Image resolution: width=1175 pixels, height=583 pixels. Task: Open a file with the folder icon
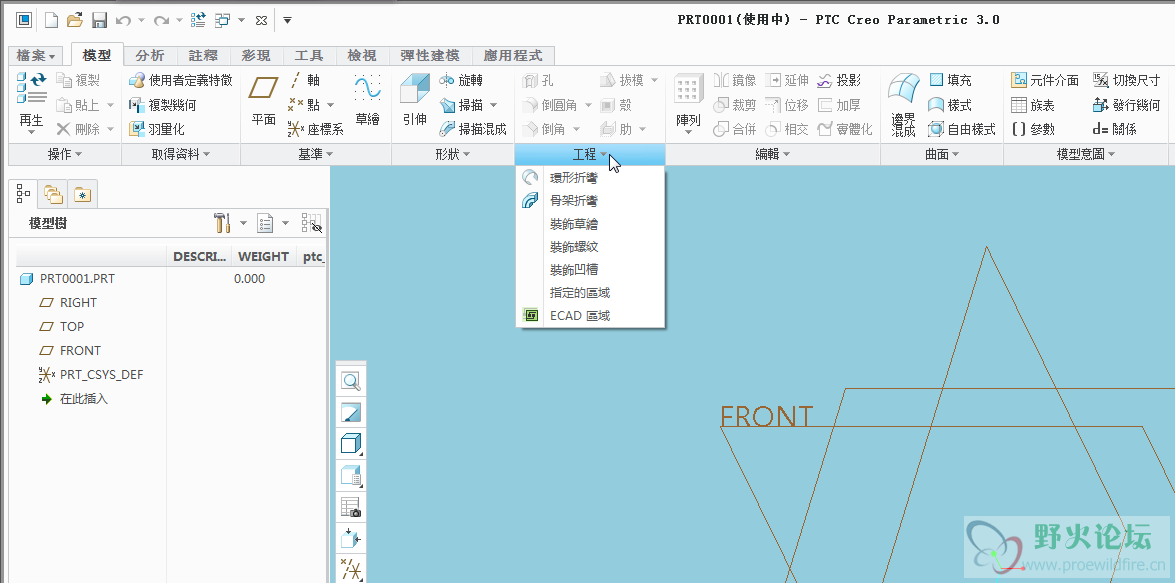point(75,20)
